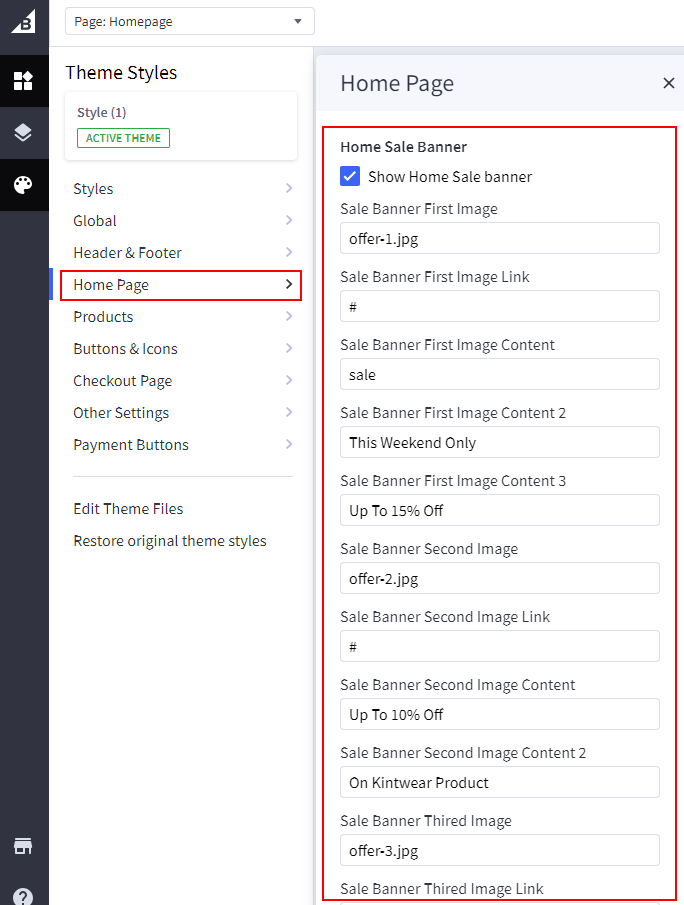Open the layers icon in sidebar
This screenshot has width=684, height=905.
tap(23, 133)
